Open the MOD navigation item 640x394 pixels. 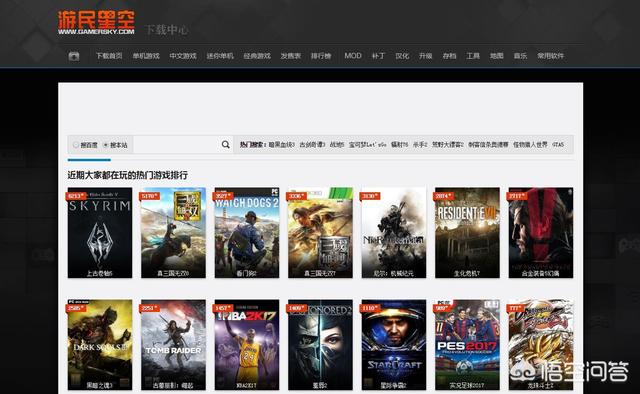[353, 56]
